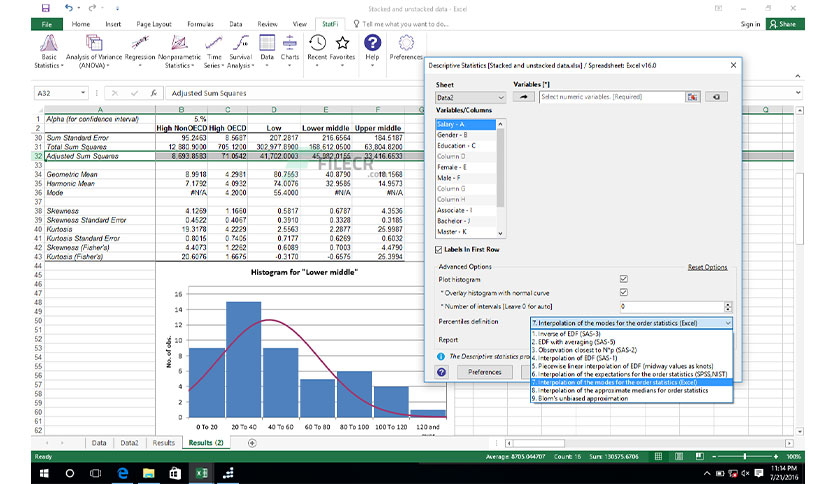The height and width of the screenshot is (484, 836).
Task: Switch to the Results sheet tab
Action: 163,443
